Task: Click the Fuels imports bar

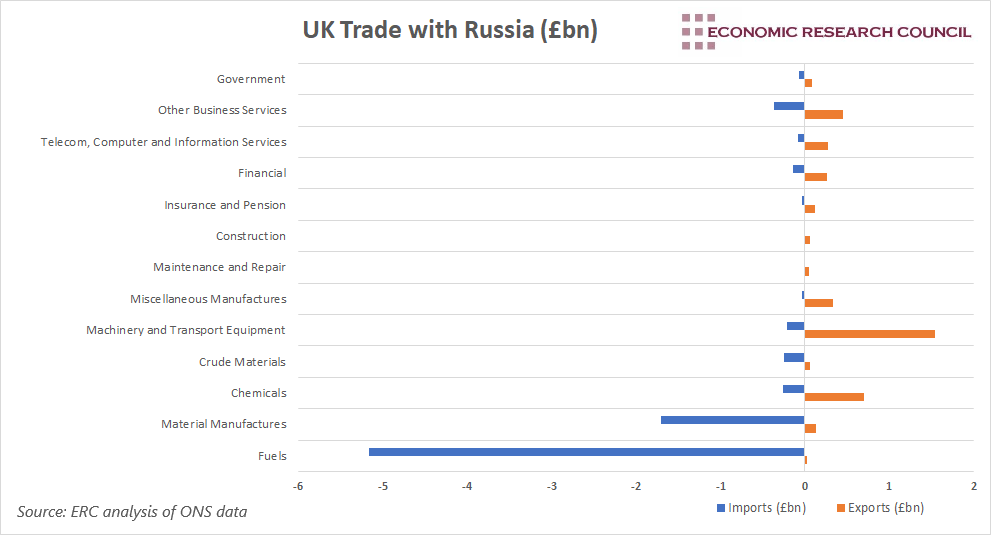Action: (586, 452)
